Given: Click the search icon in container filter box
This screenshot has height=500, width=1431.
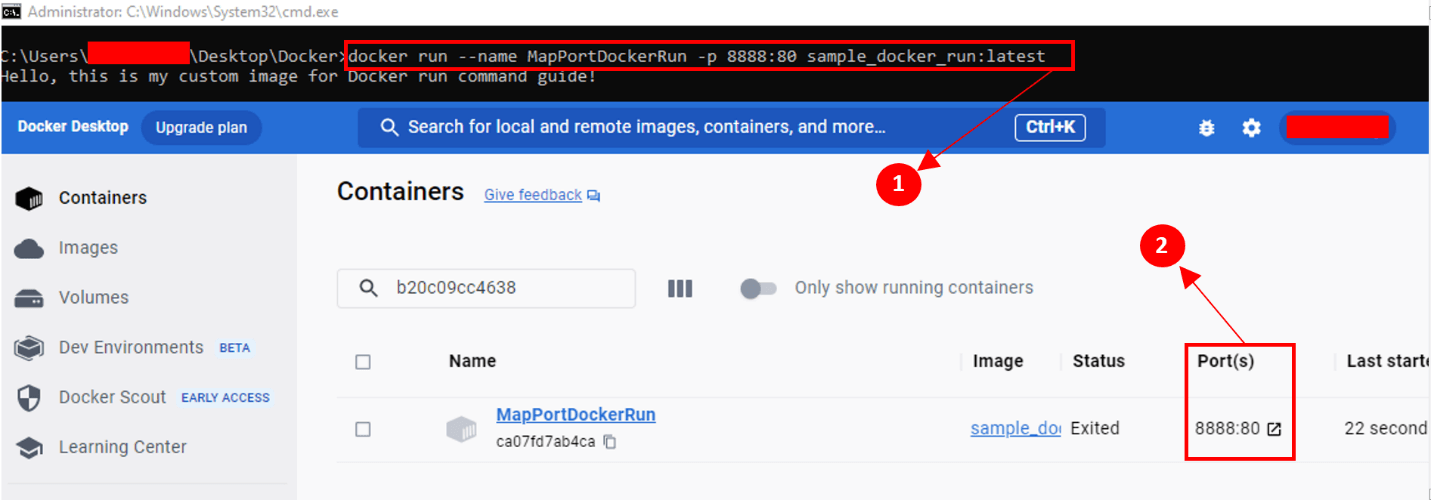Looking at the screenshot, I should [368, 288].
